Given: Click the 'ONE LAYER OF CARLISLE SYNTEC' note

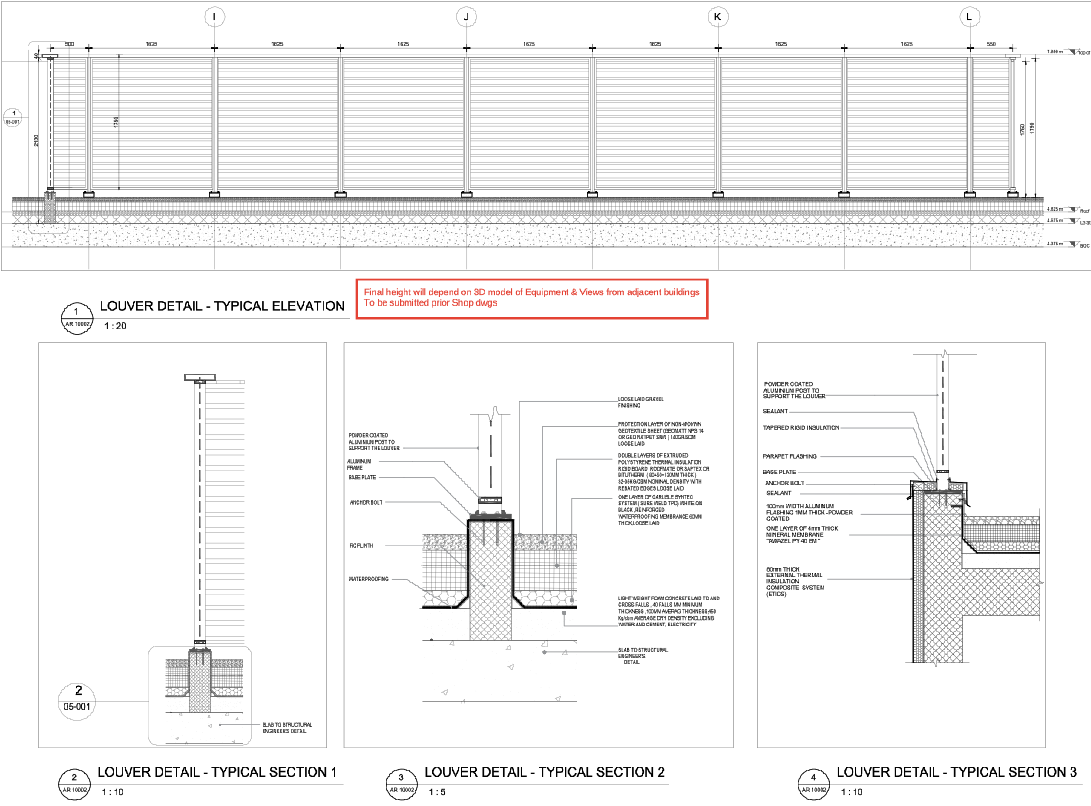Looking at the screenshot, I should [x=660, y=510].
